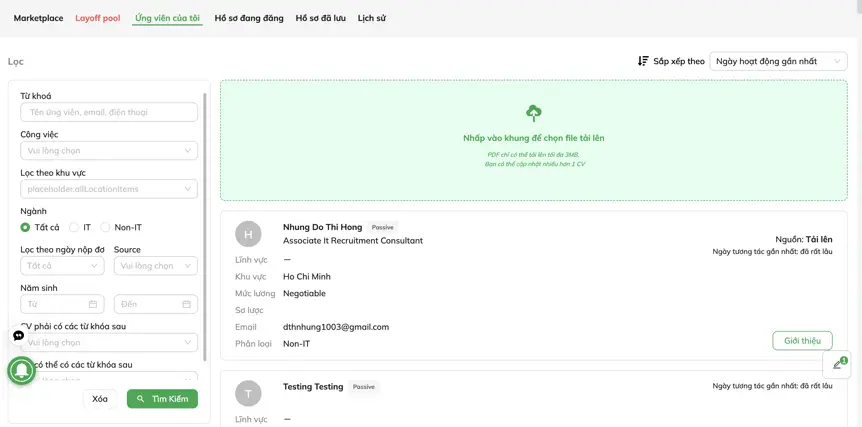Click the avatar H of Nhung Do Thi Hong

pos(248,234)
